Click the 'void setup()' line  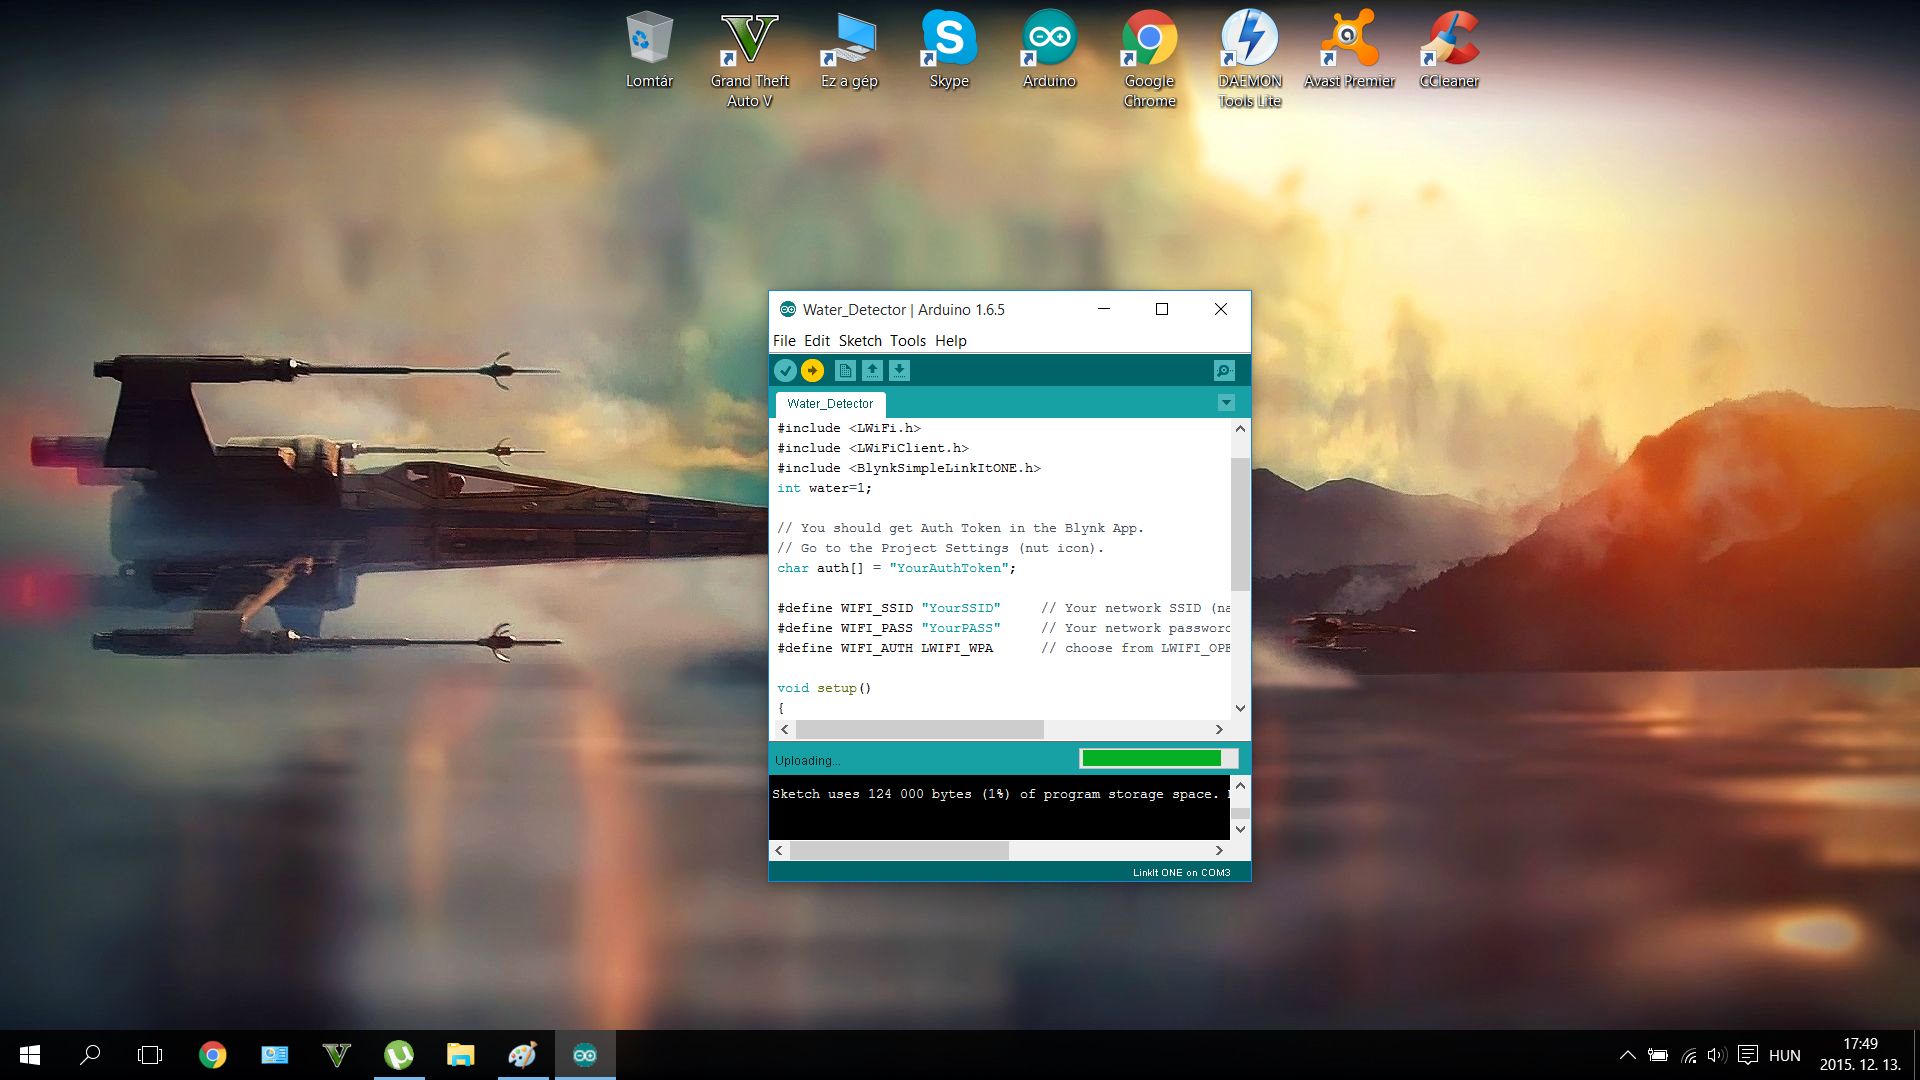(x=824, y=688)
